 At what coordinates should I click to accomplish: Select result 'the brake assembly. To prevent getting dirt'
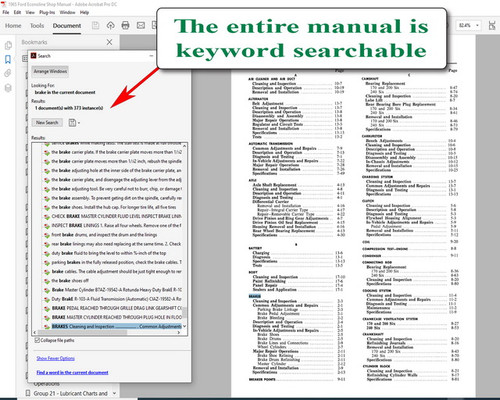coord(116,198)
